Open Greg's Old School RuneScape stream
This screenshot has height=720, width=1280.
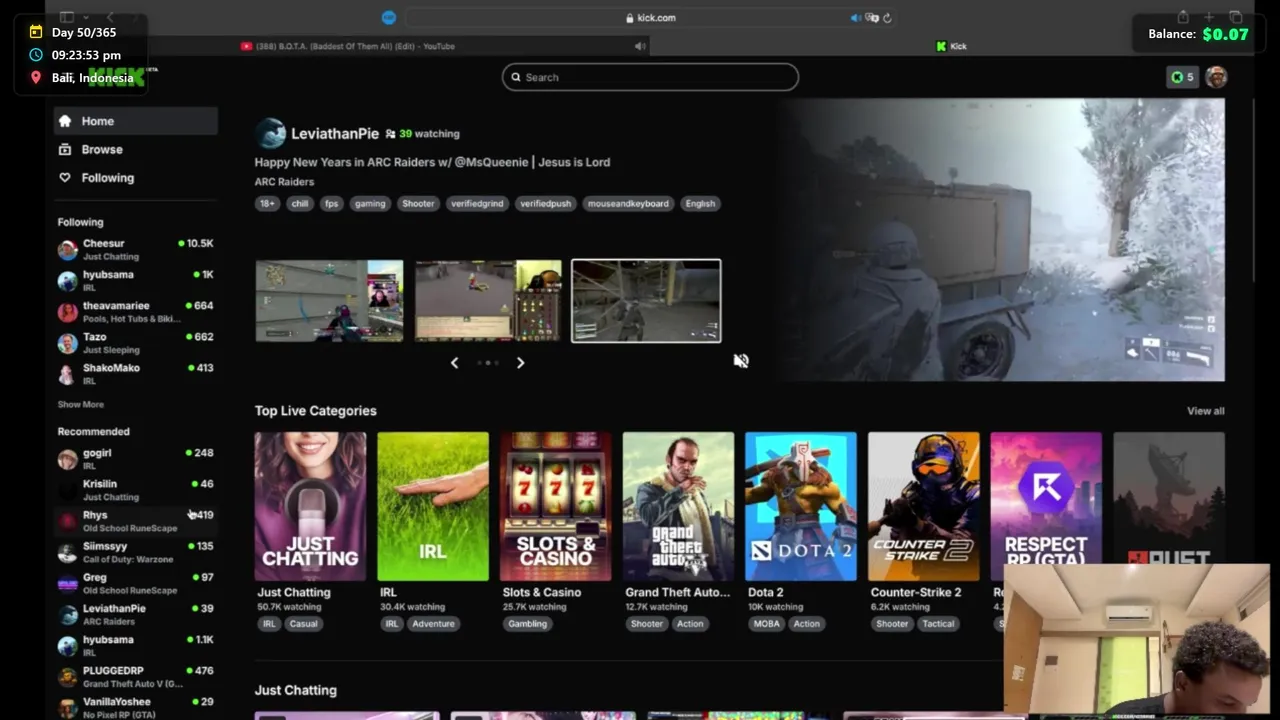tap(135, 583)
